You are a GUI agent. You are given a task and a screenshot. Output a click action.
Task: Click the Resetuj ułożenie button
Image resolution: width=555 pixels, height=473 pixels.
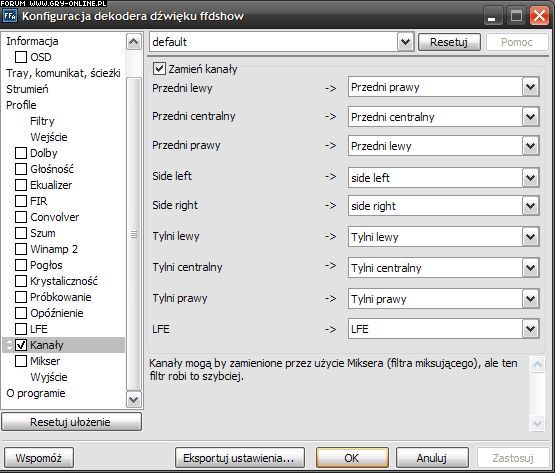(x=71, y=422)
